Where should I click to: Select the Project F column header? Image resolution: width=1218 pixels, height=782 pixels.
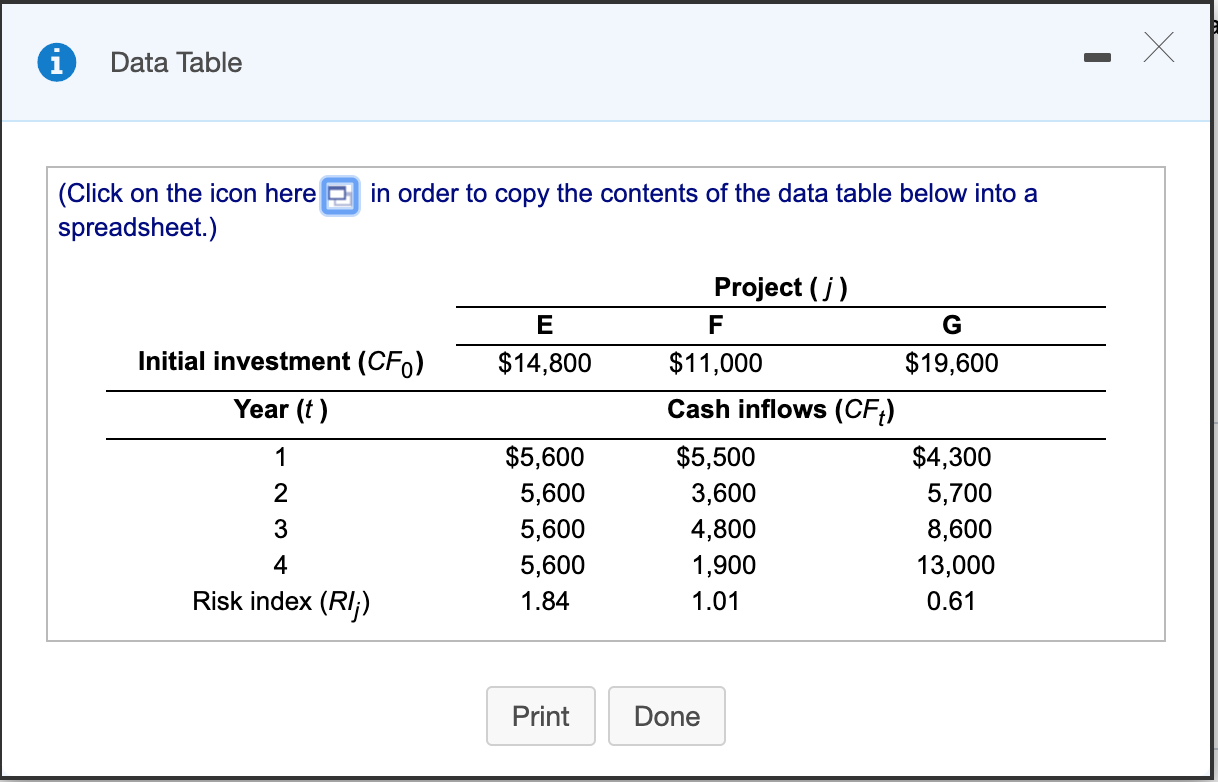[716, 325]
